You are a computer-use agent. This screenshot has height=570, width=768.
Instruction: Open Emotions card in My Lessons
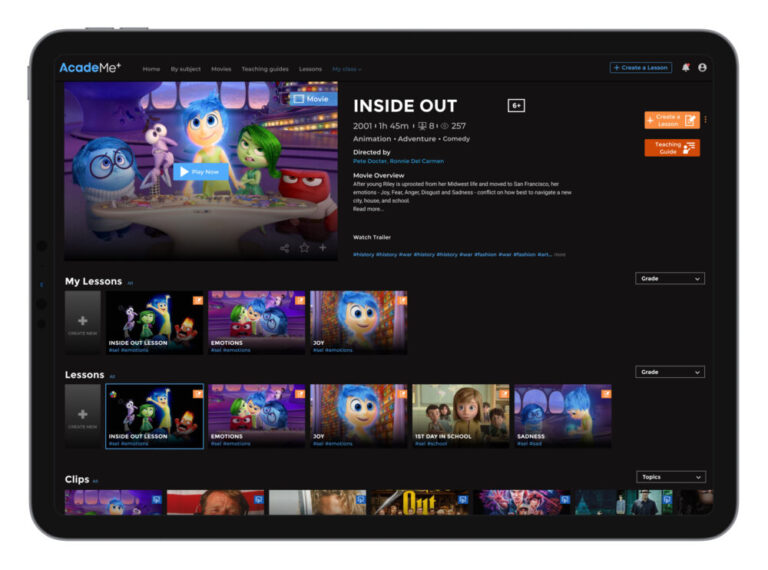pos(257,323)
